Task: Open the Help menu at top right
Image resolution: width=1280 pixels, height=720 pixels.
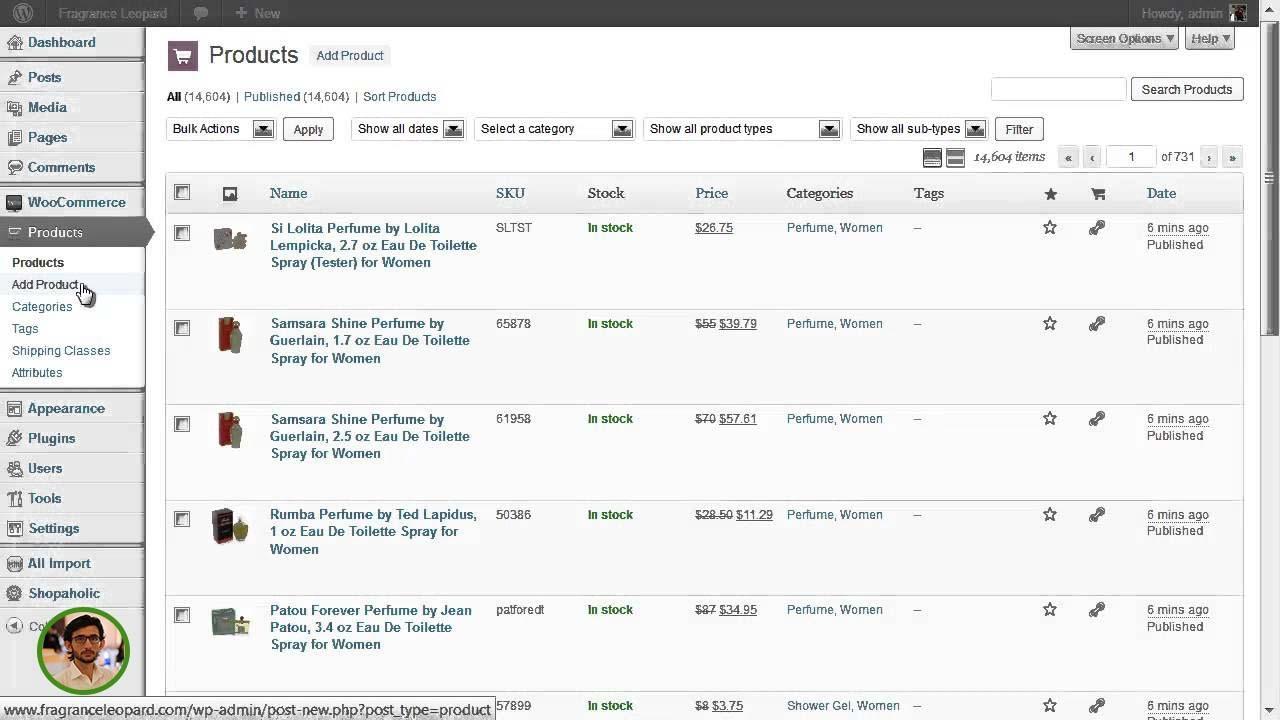Action: pos(1209,38)
